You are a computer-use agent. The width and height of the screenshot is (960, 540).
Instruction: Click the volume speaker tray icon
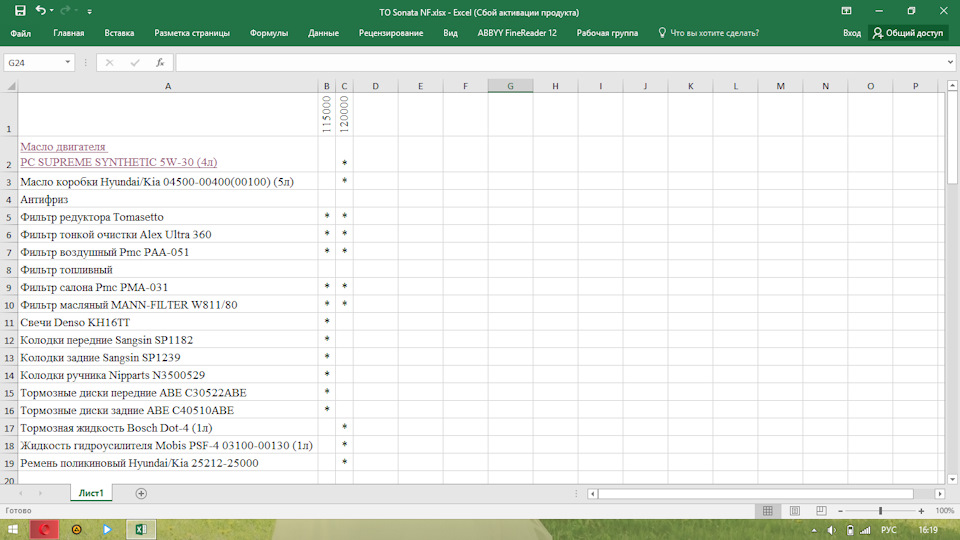click(831, 530)
